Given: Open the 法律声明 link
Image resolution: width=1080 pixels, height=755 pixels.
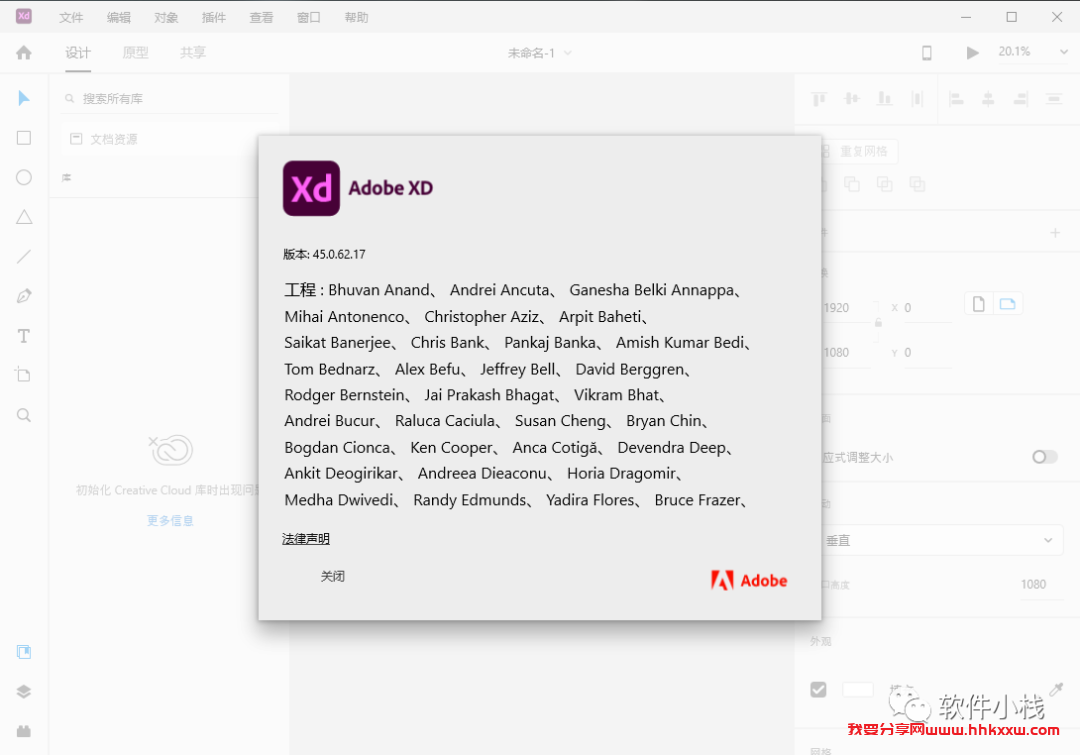Looking at the screenshot, I should point(306,539).
